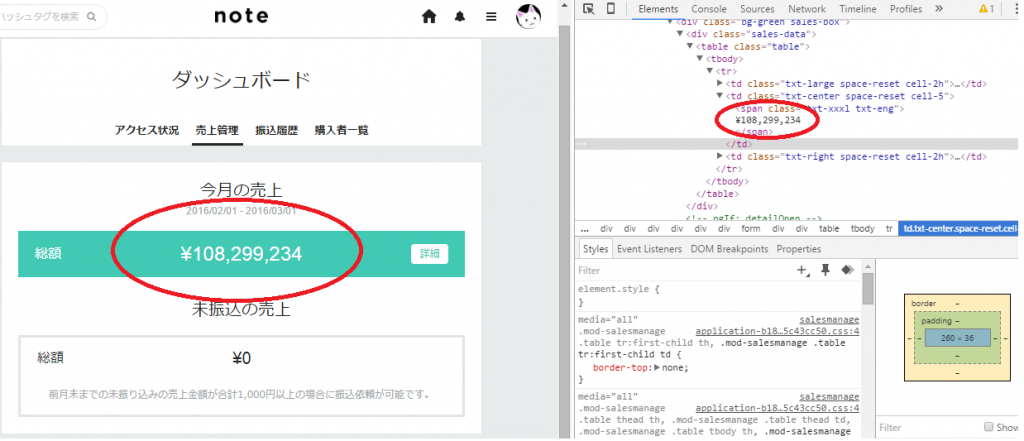Add new style rule plus icon
The width and height of the screenshot is (1024, 441).
801,270
